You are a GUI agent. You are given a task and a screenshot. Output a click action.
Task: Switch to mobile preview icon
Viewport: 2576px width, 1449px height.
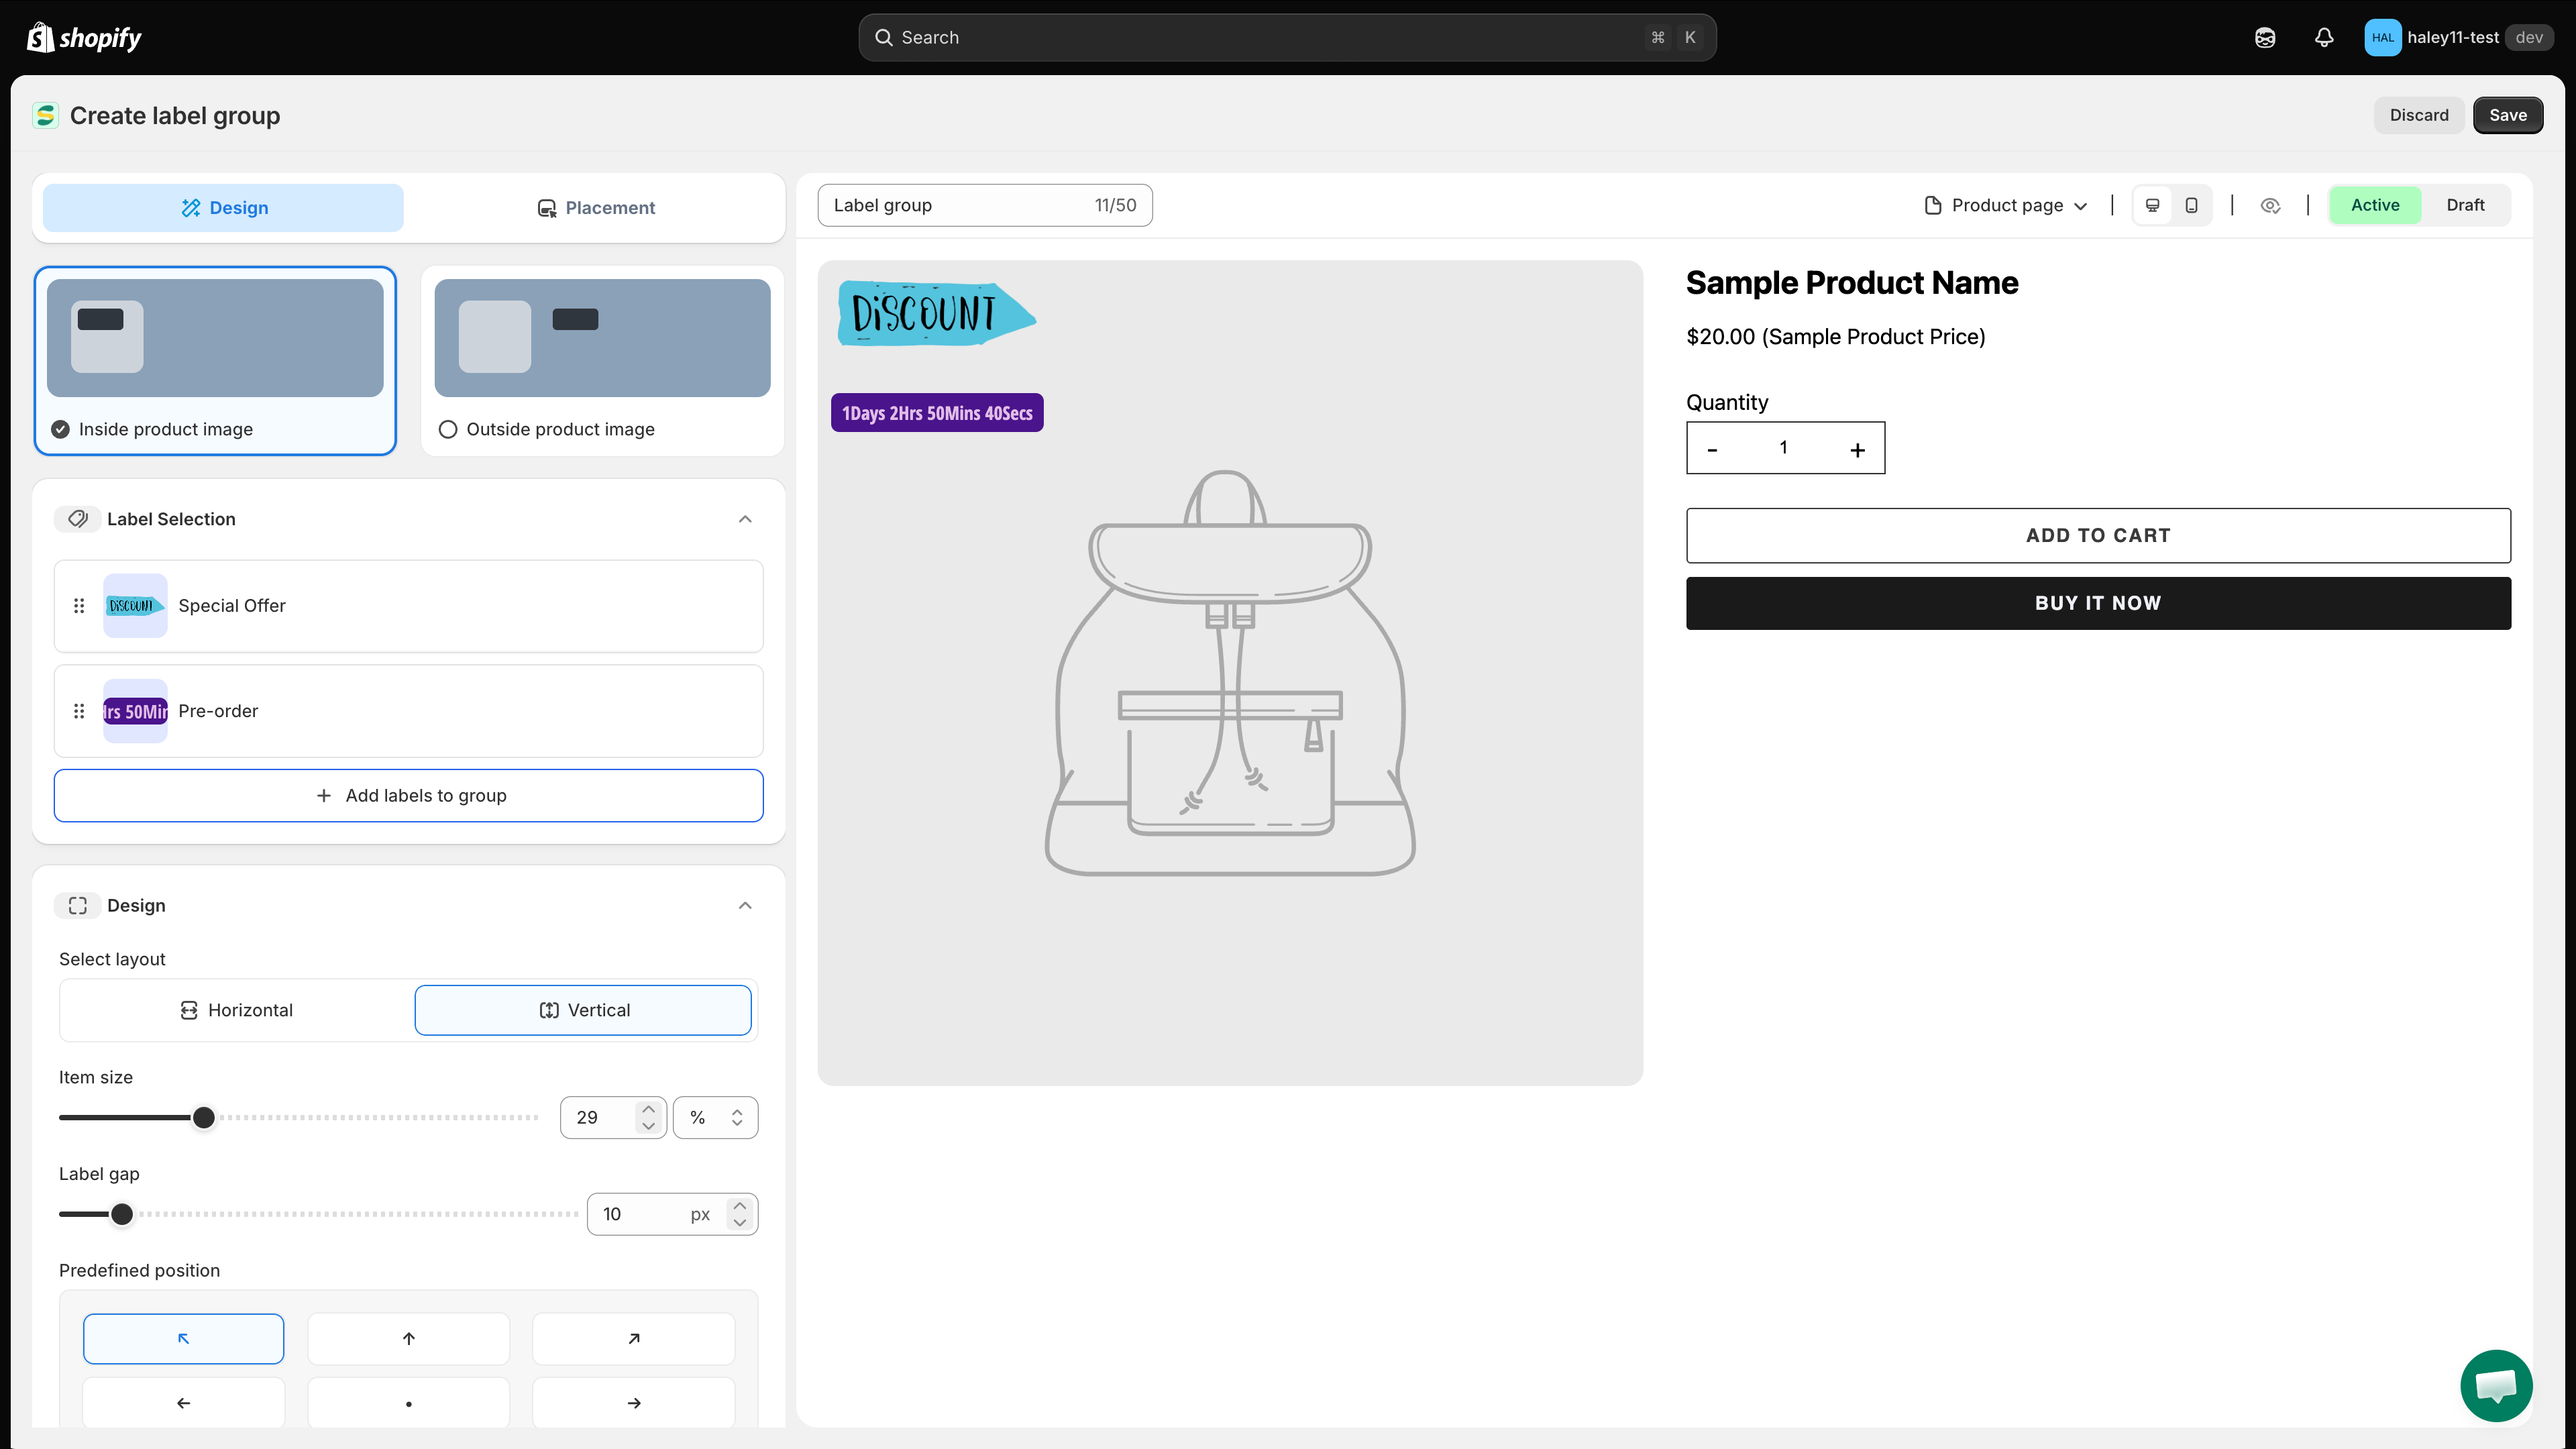[x=2191, y=205]
